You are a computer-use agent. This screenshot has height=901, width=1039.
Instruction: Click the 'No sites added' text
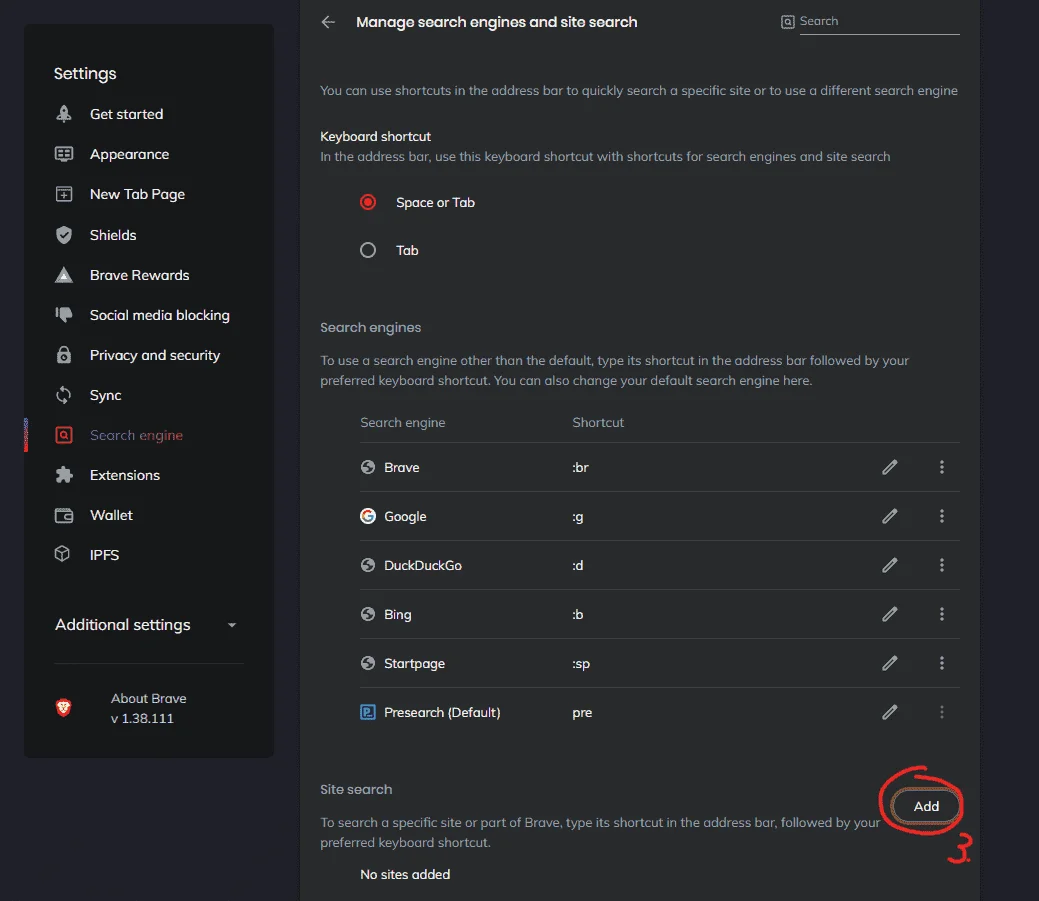point(405,874)
